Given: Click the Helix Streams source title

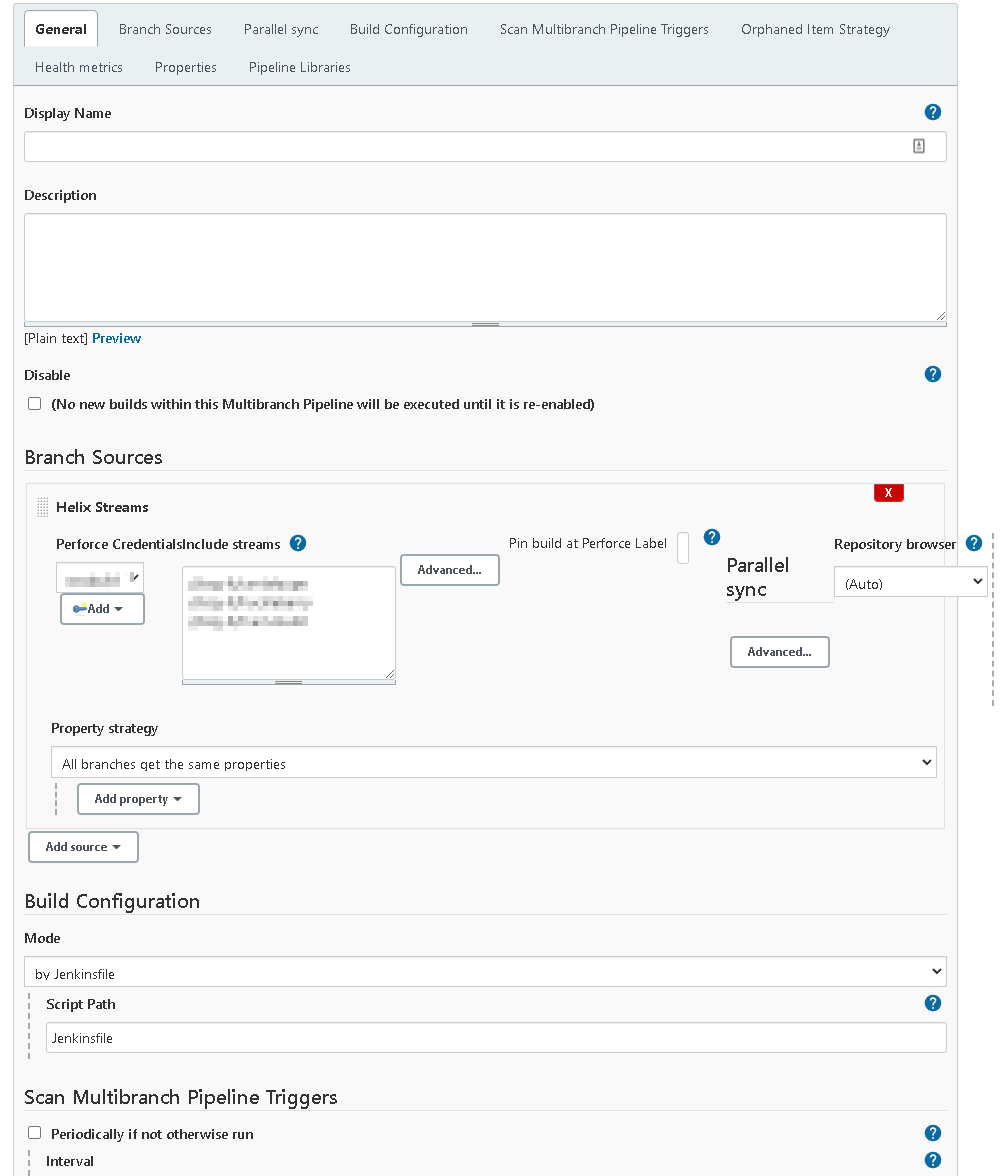Looking at the screenshot, I should point(102,507).
